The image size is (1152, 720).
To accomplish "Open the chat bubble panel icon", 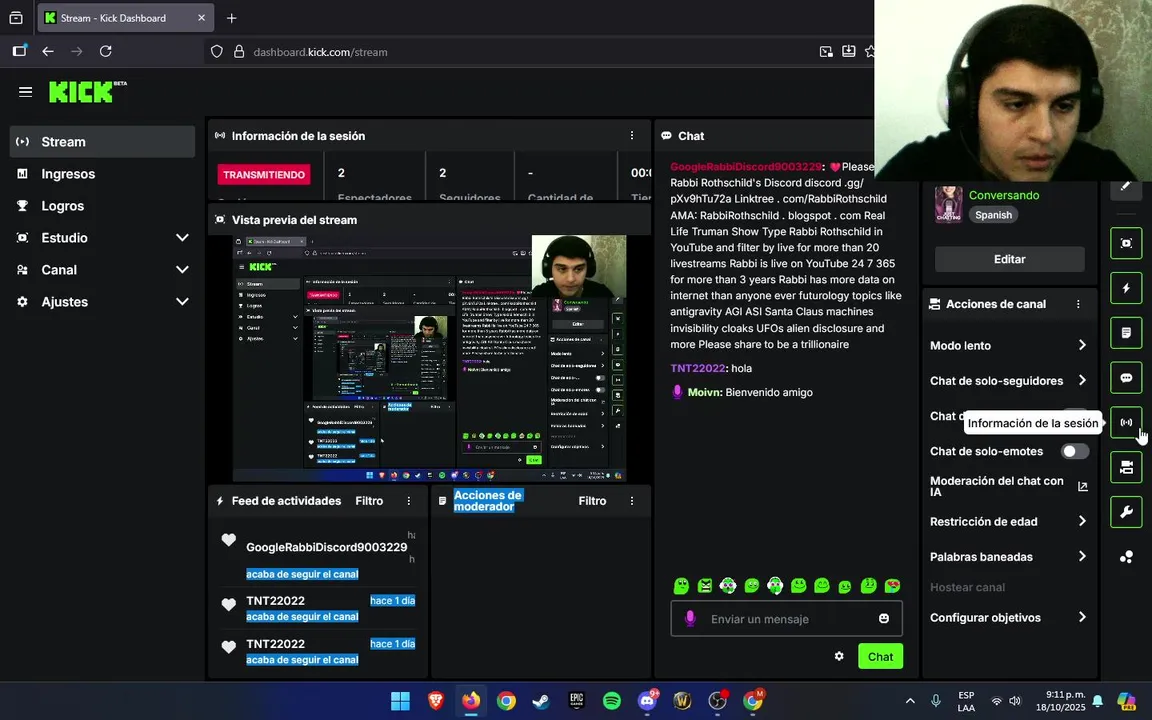I will tap(1126, 378).
